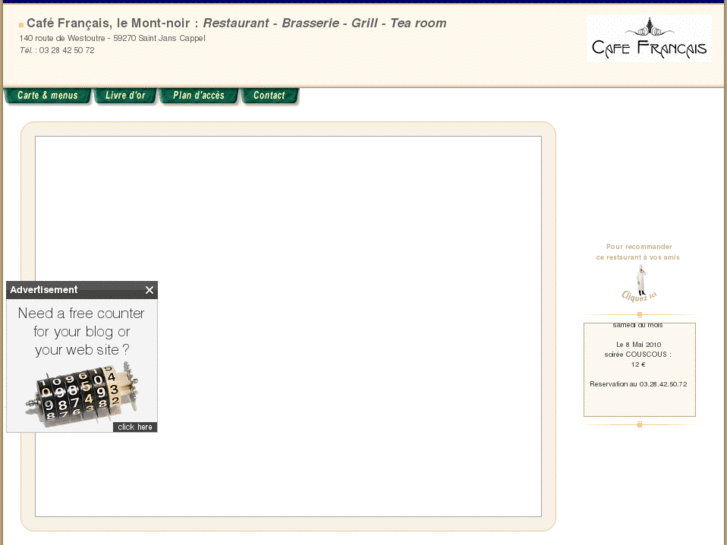Click the orange bullet before the page title

[x=21, y=24]
